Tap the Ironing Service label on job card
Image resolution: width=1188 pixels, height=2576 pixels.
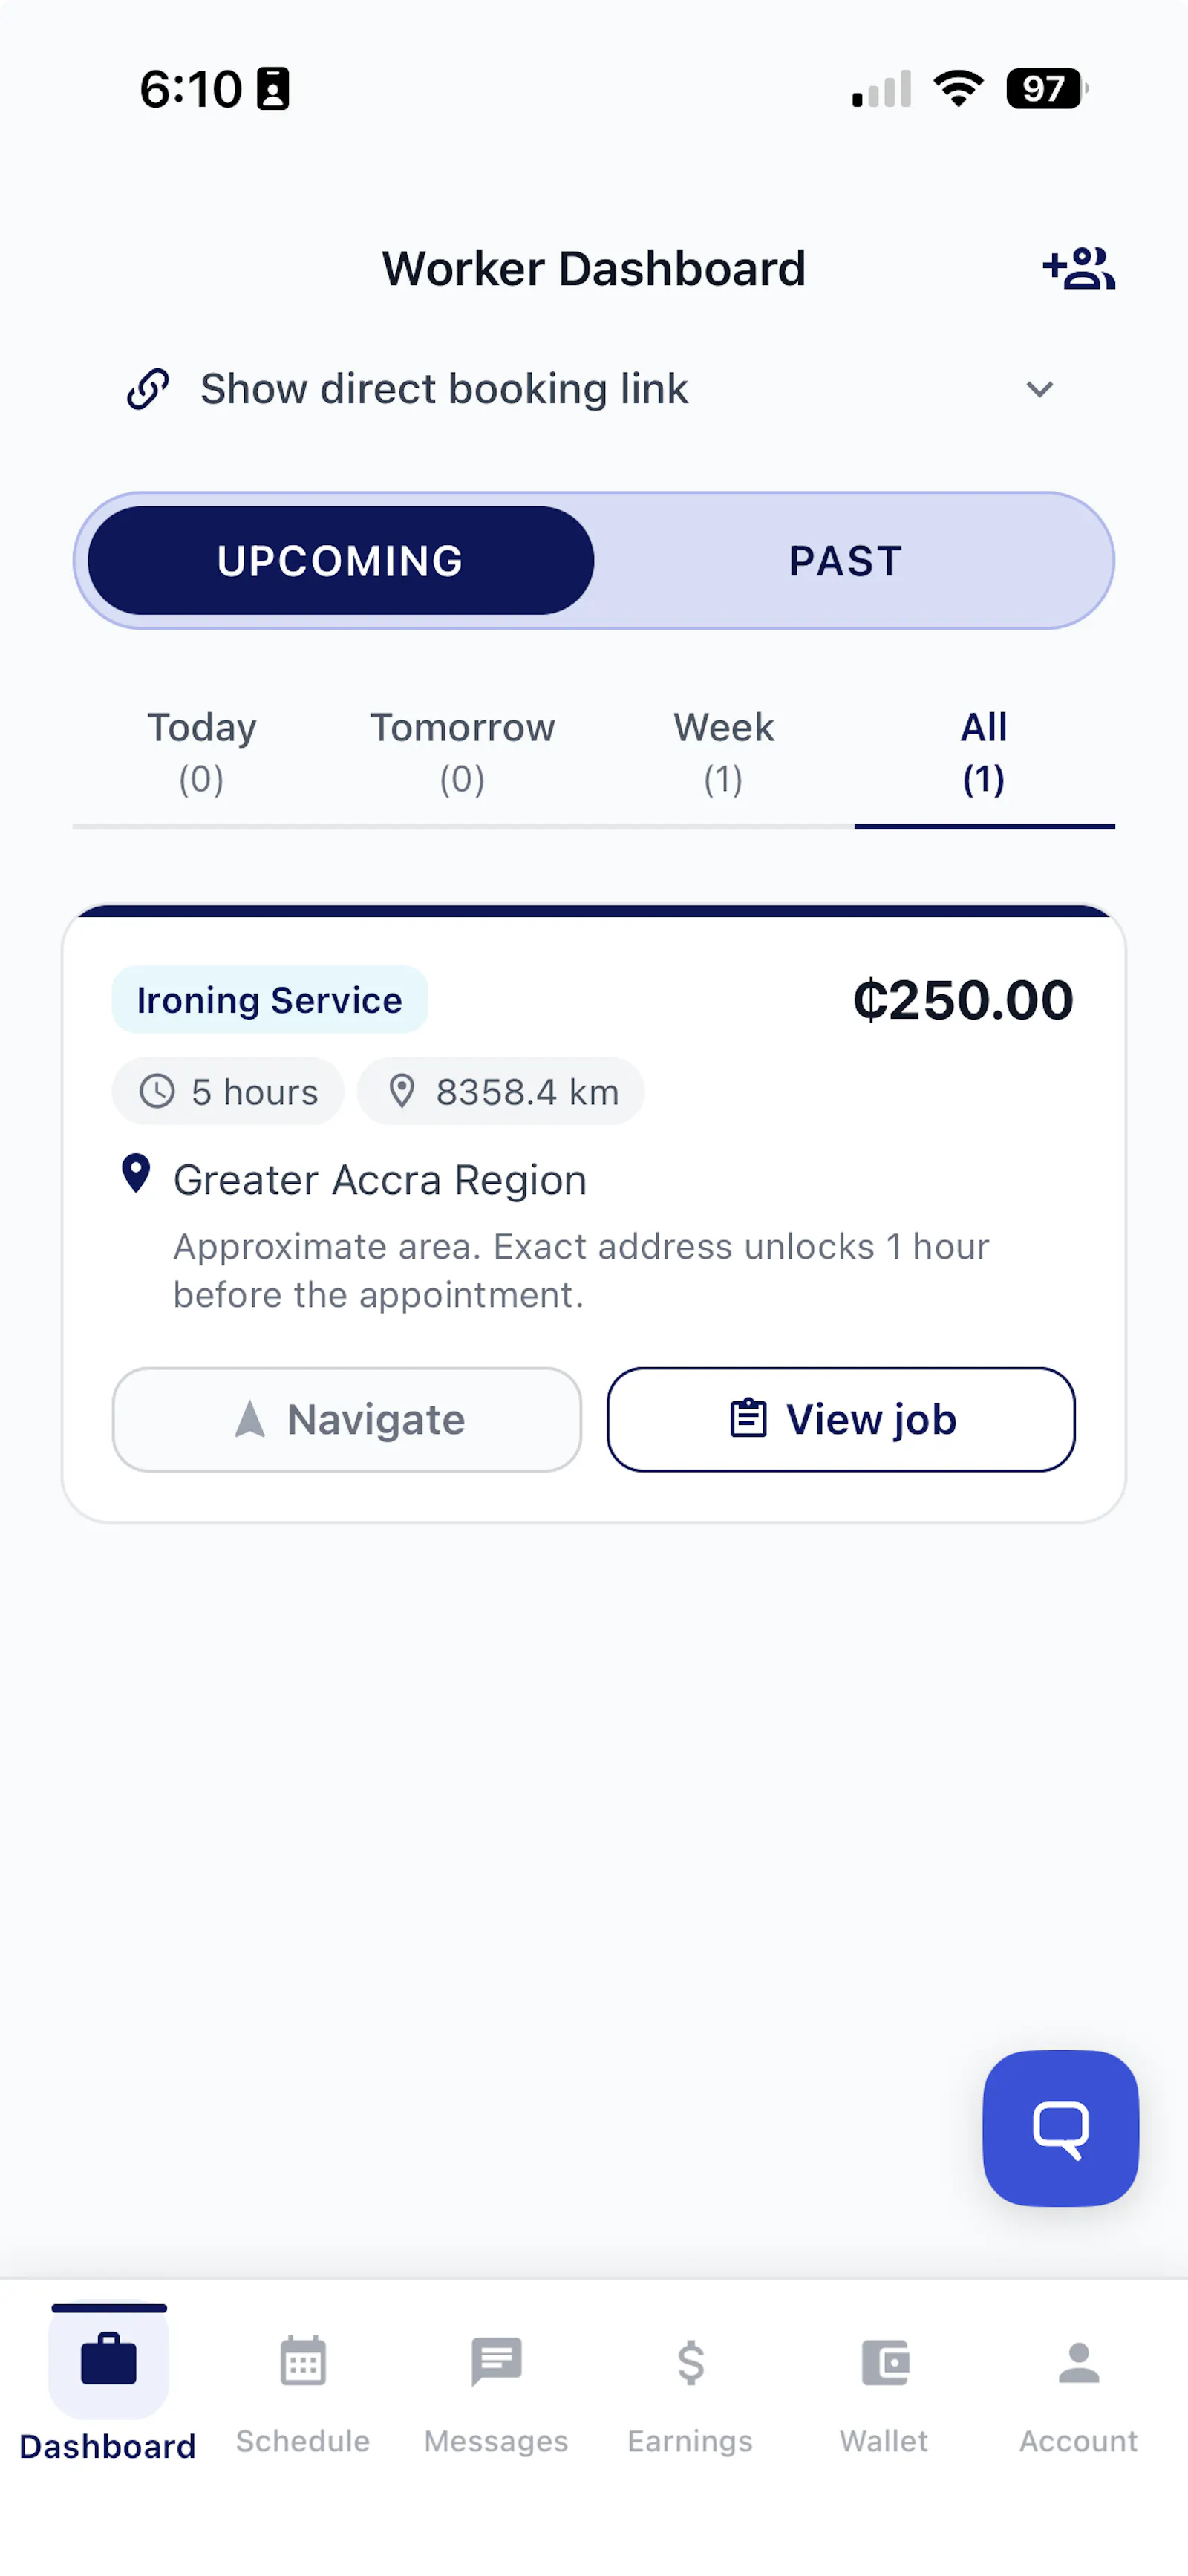tap(270, 999)
